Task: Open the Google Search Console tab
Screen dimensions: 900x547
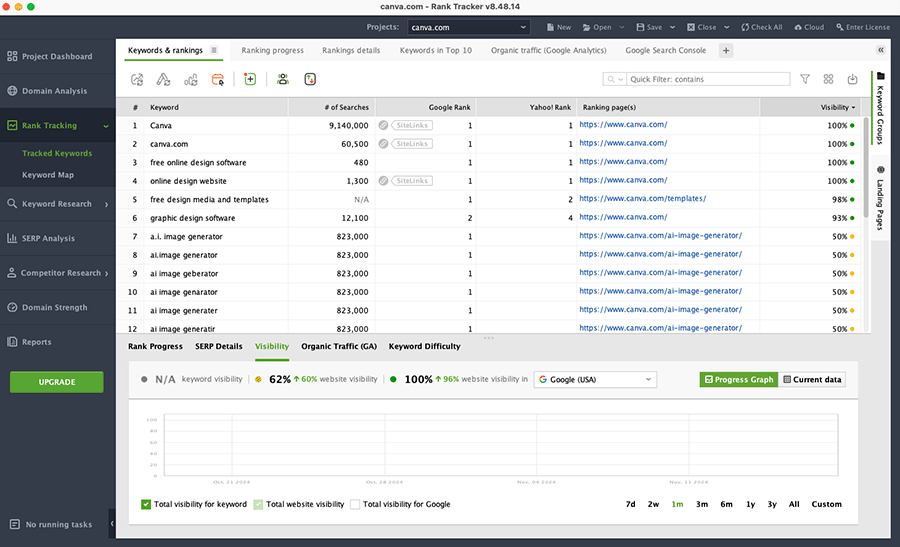Action: 665,50
